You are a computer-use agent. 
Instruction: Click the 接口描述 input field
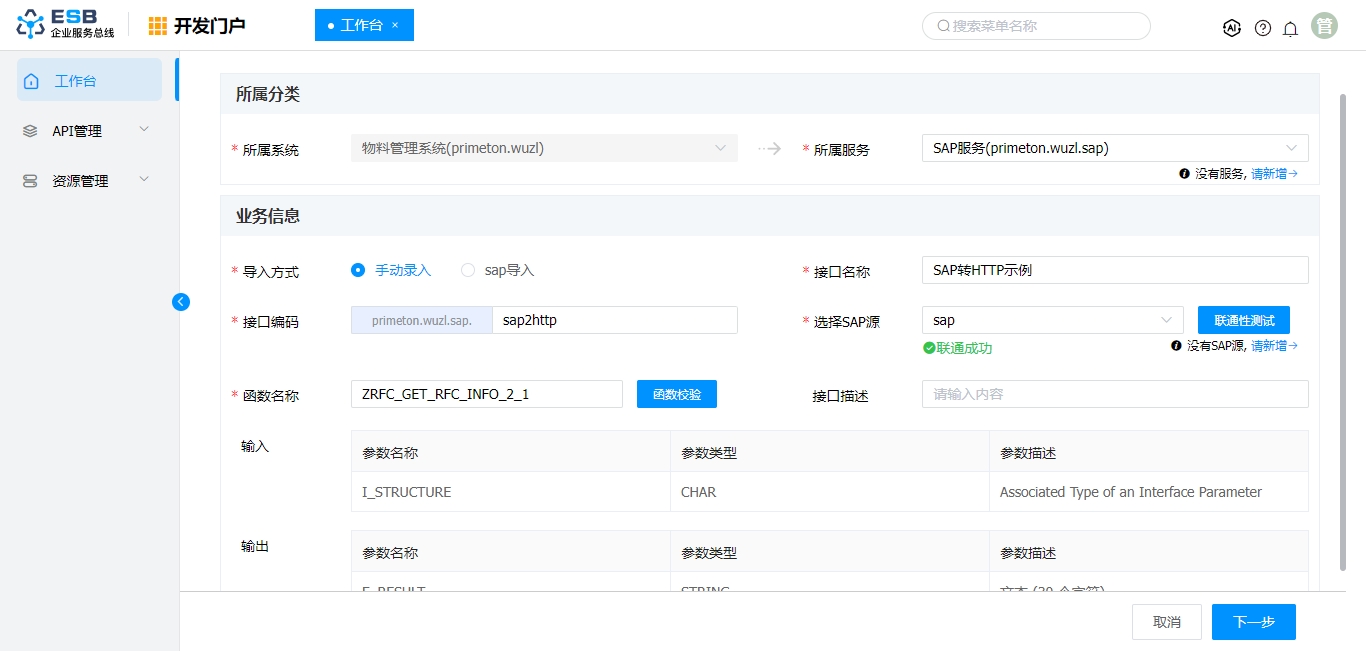[x=1114, y=394]
